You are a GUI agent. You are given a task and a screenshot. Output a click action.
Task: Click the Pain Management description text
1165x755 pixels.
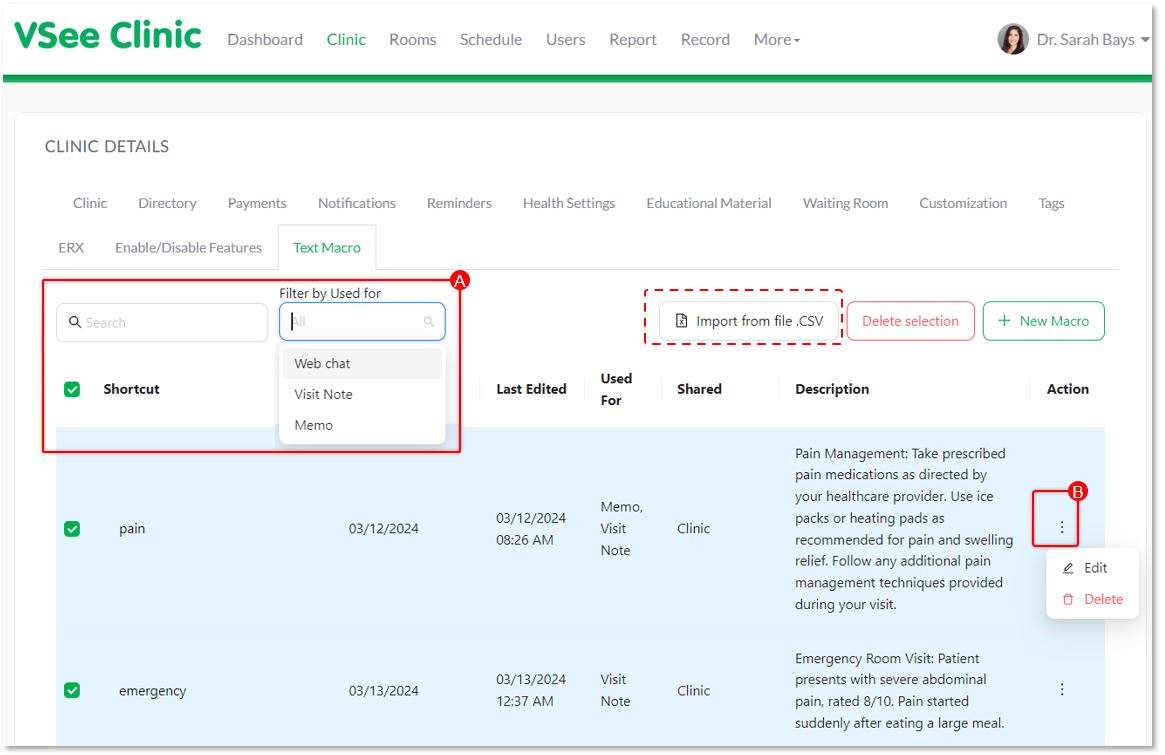(904, 528)
